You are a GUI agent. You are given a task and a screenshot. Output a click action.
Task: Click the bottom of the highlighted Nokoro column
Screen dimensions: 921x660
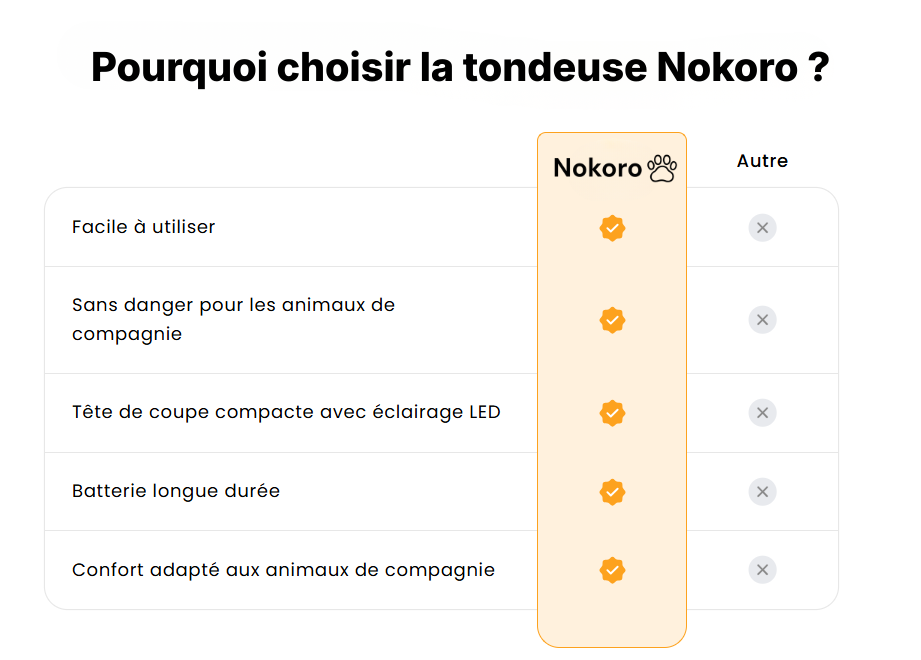[612, 630]
